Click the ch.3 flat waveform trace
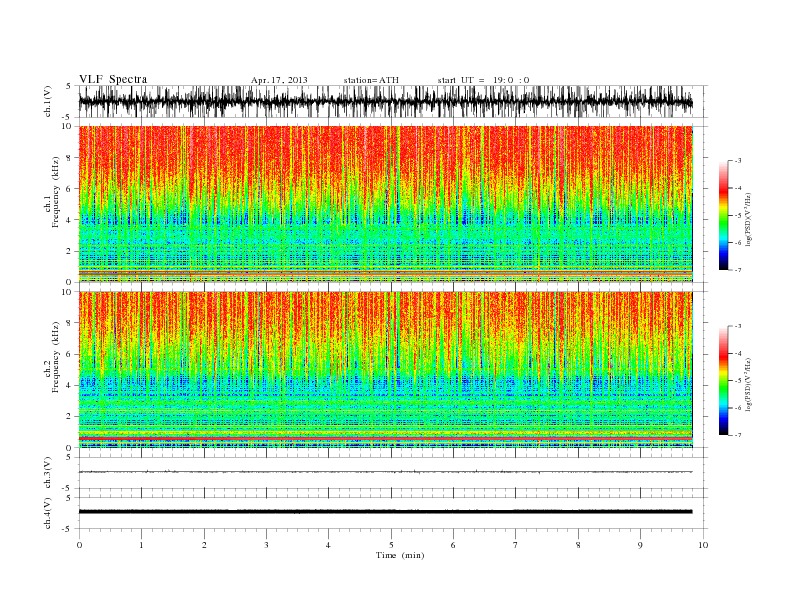Screen dimensions: 792x612 pyautogui.click(x=385, y=472)
